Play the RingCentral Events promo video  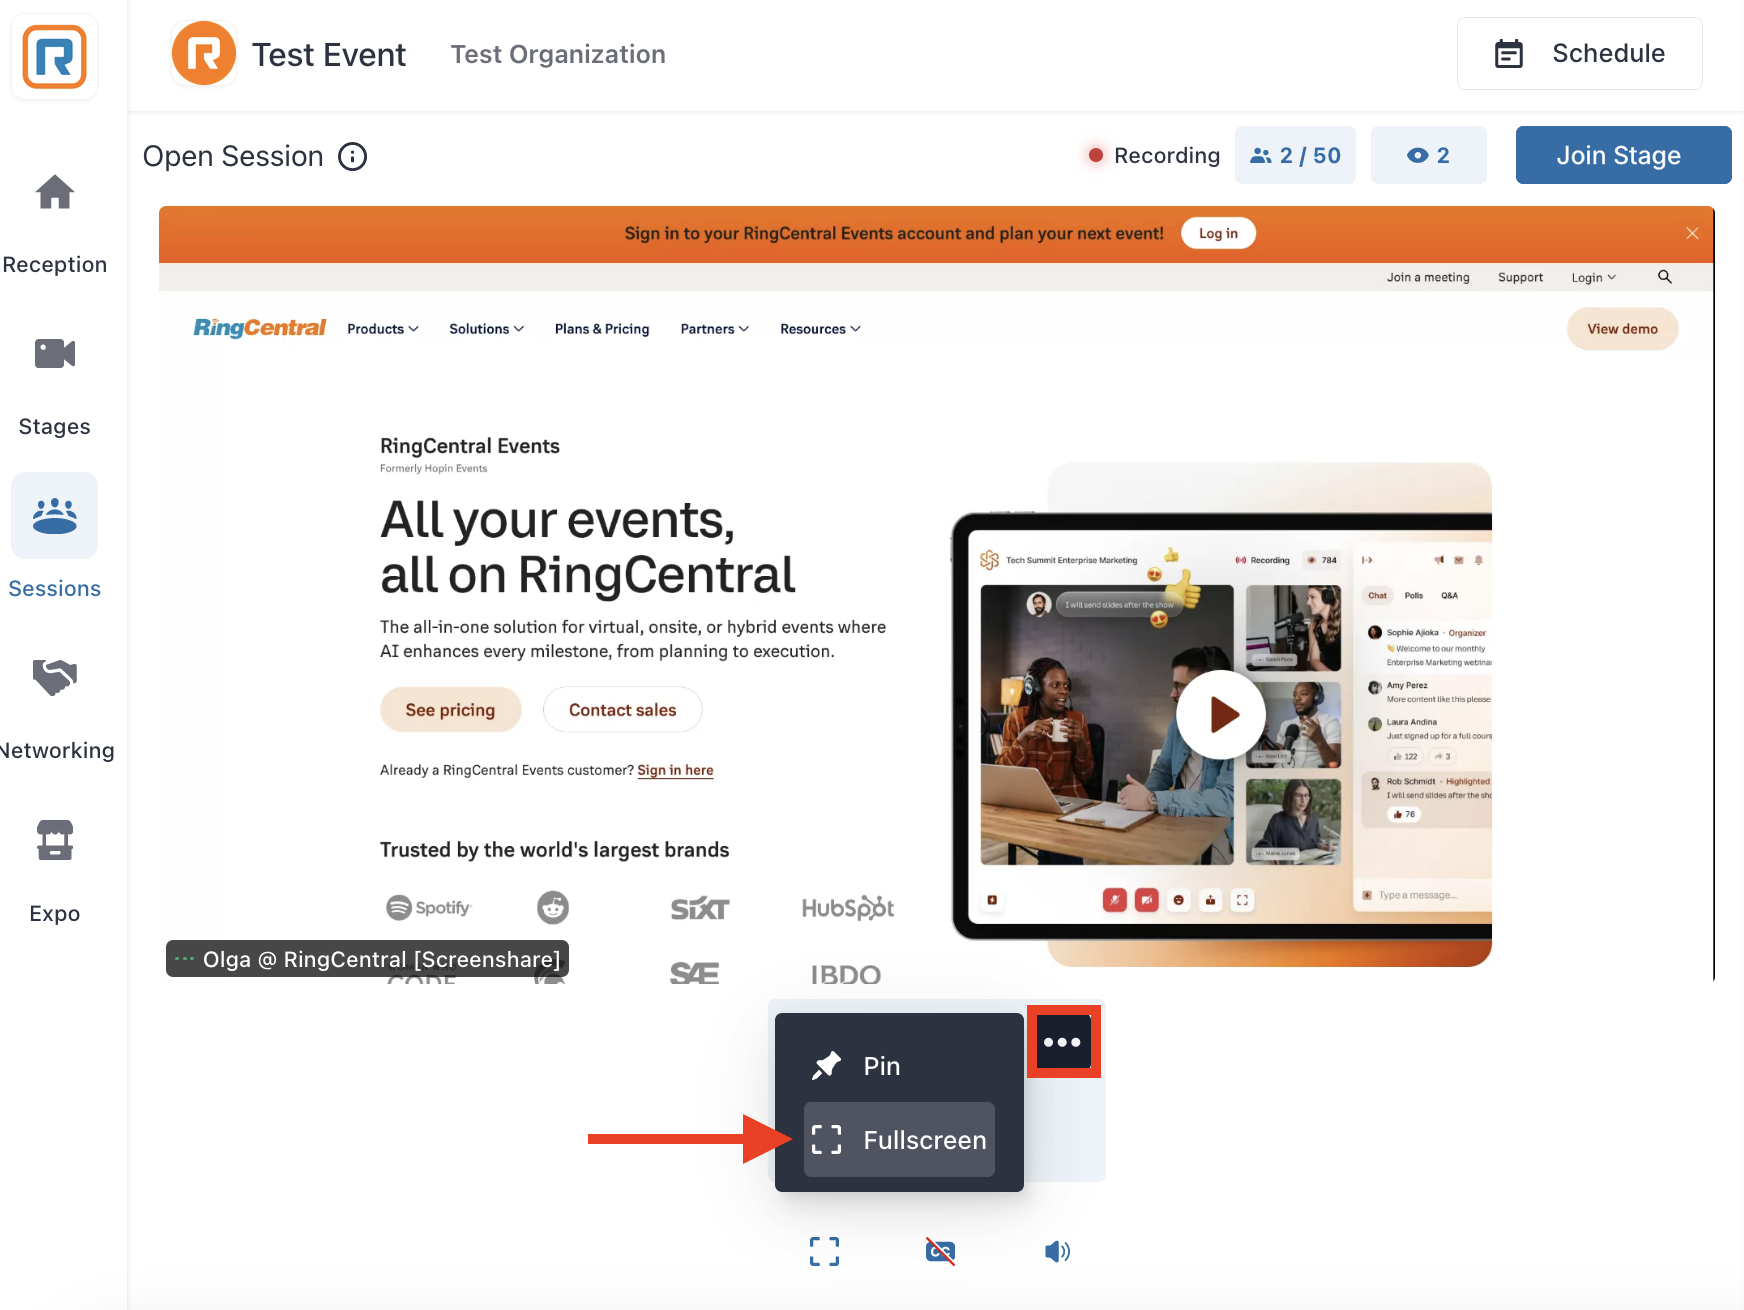[1221, 714]
